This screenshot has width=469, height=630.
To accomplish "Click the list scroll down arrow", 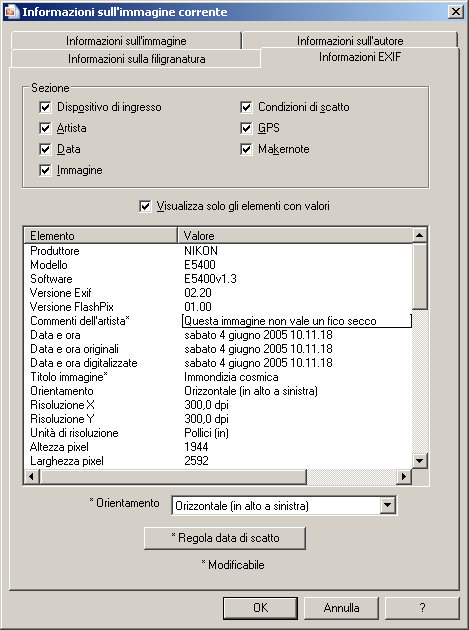I will 419,460.
